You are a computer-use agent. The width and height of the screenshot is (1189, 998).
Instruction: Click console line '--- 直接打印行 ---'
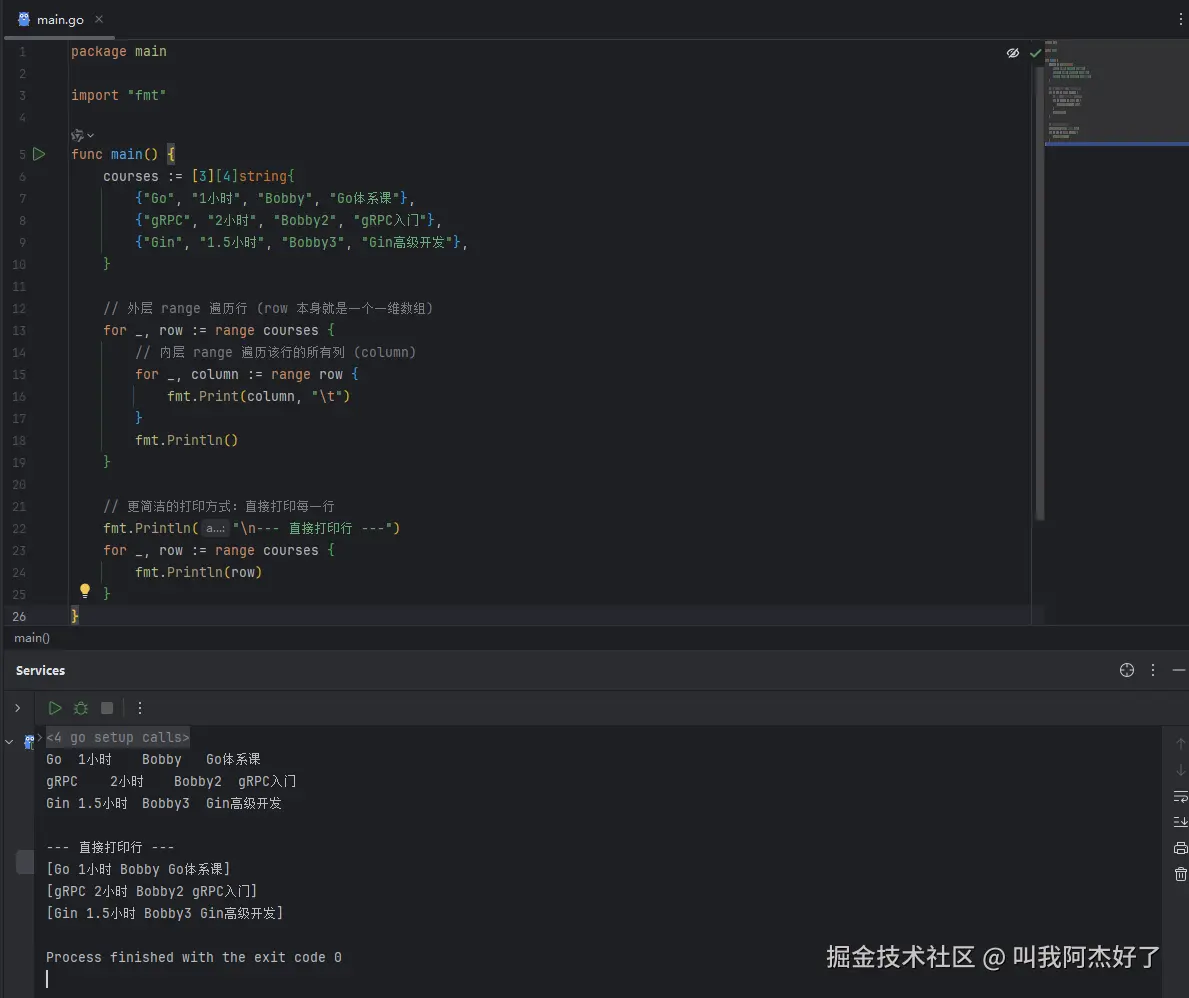(110, 847)
